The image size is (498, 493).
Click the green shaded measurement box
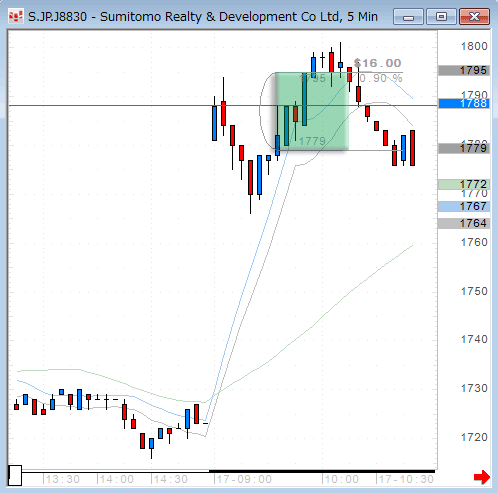[x=312, y=111]
